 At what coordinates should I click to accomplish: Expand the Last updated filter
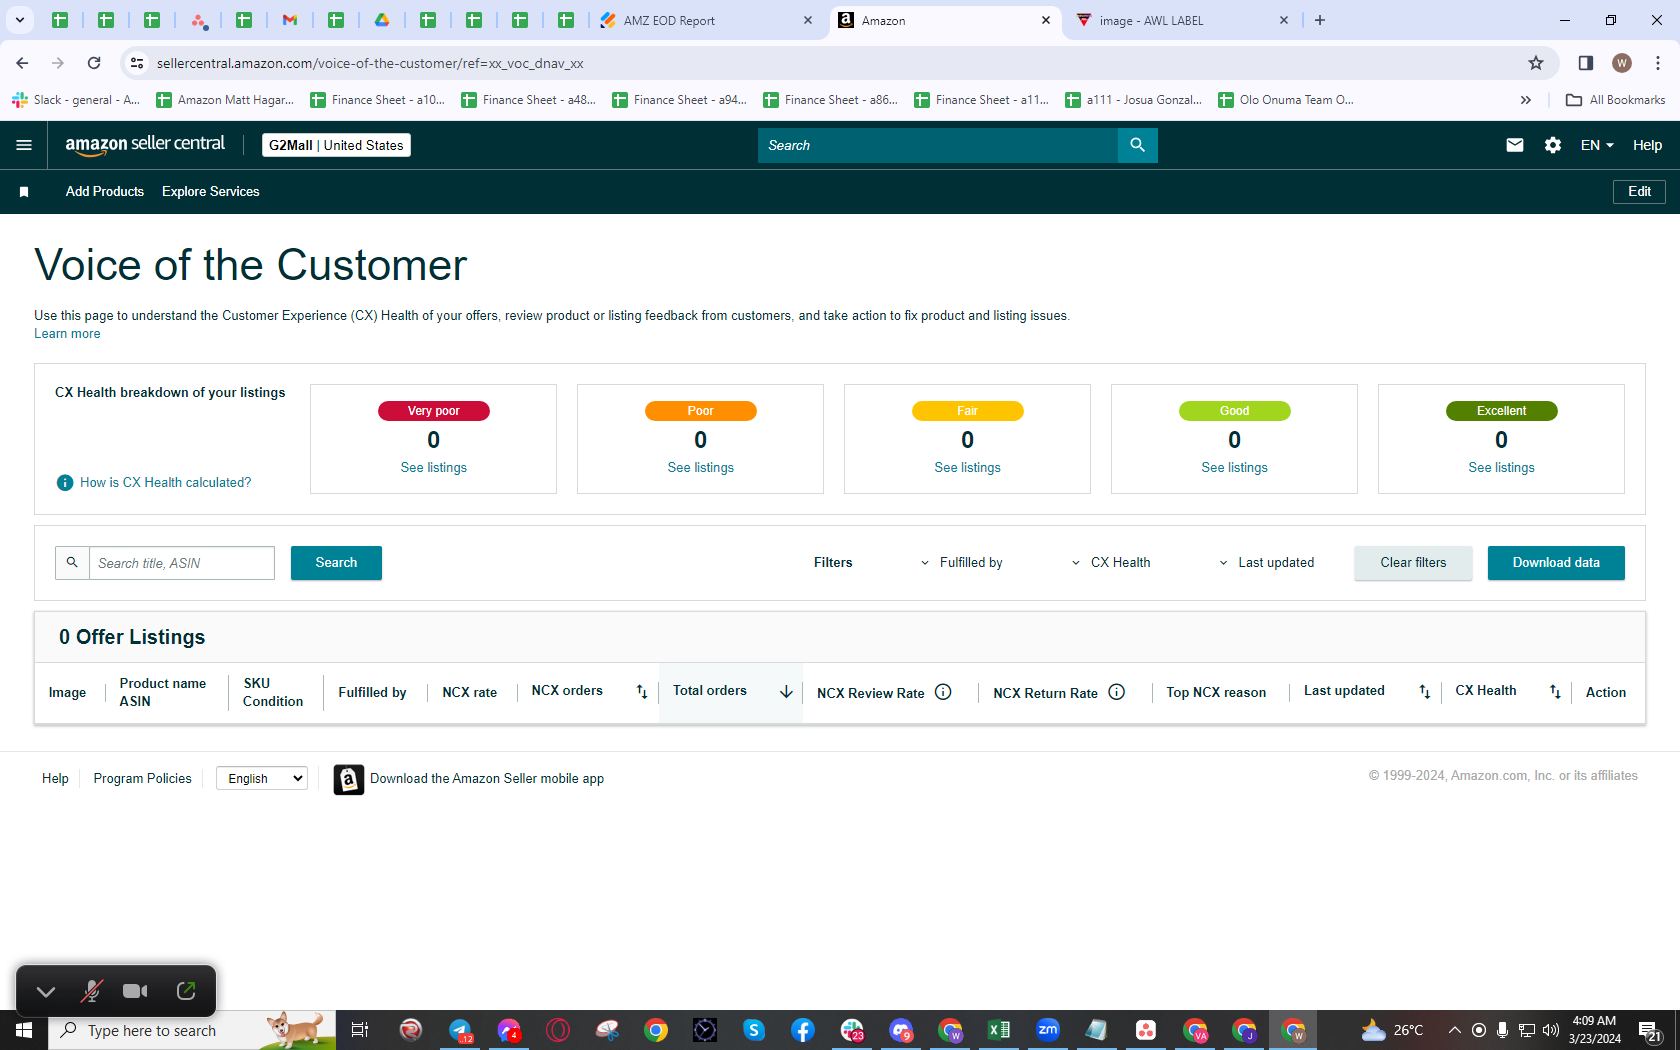(x=1267, y=563)
